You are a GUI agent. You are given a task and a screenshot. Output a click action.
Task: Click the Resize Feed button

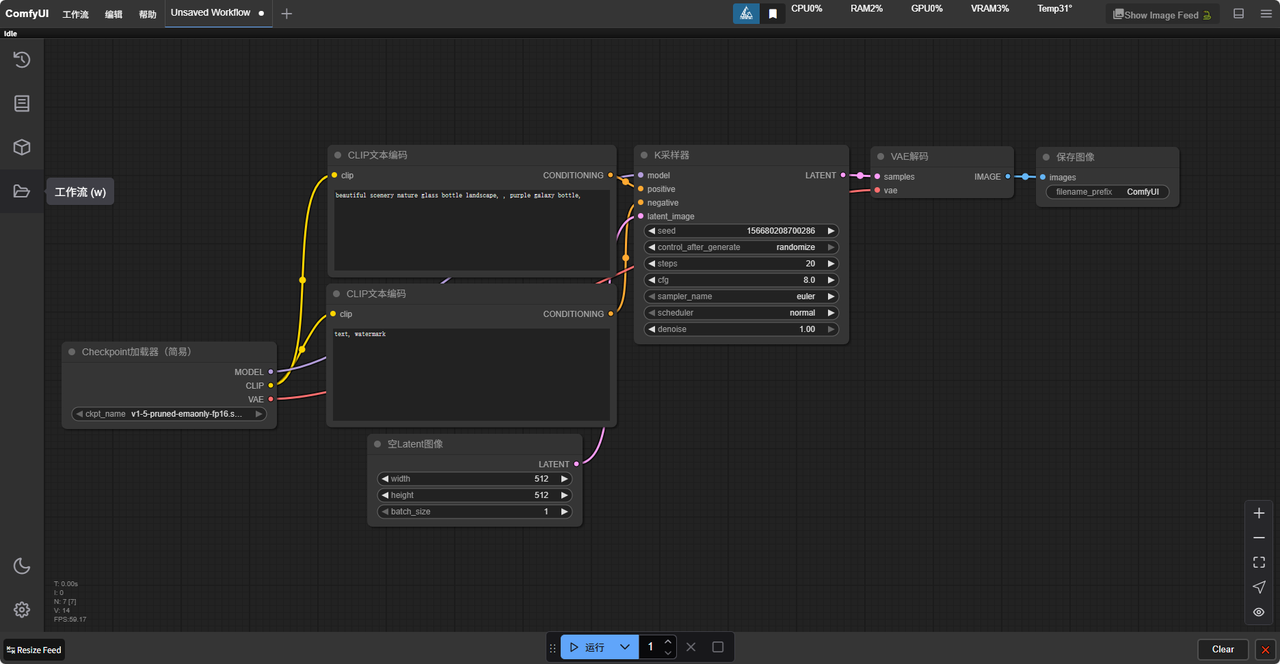coord(34,650)
